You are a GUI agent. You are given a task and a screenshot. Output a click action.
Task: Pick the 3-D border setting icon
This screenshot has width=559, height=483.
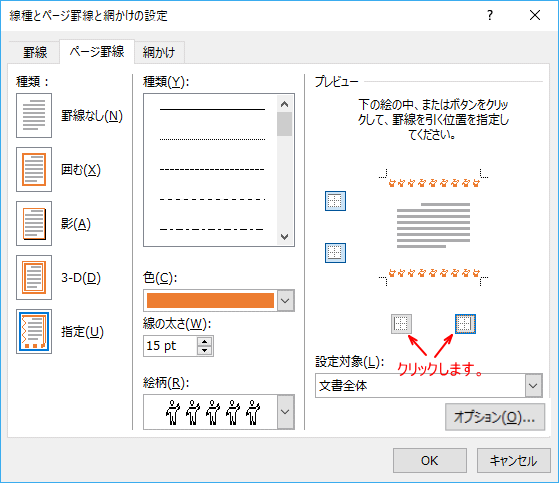pos(34,277)
